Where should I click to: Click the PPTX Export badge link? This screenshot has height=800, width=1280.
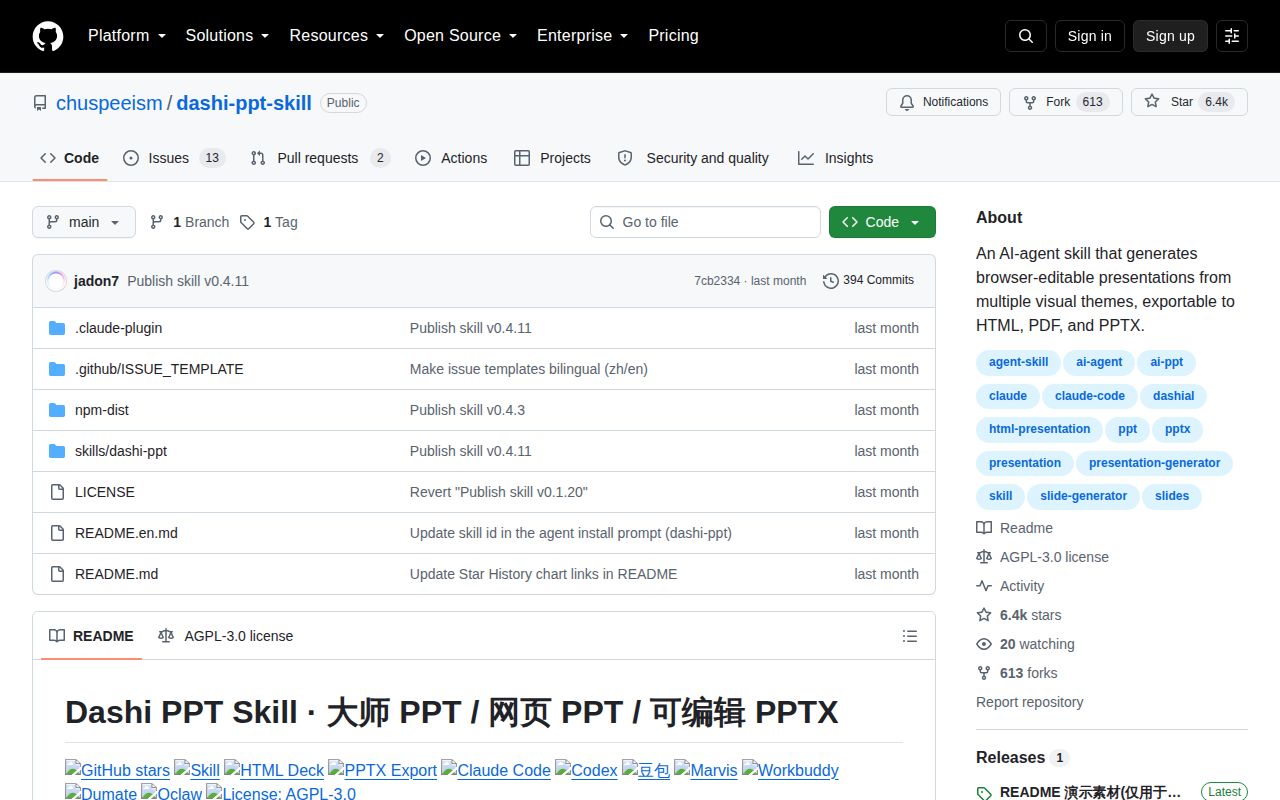382,770
